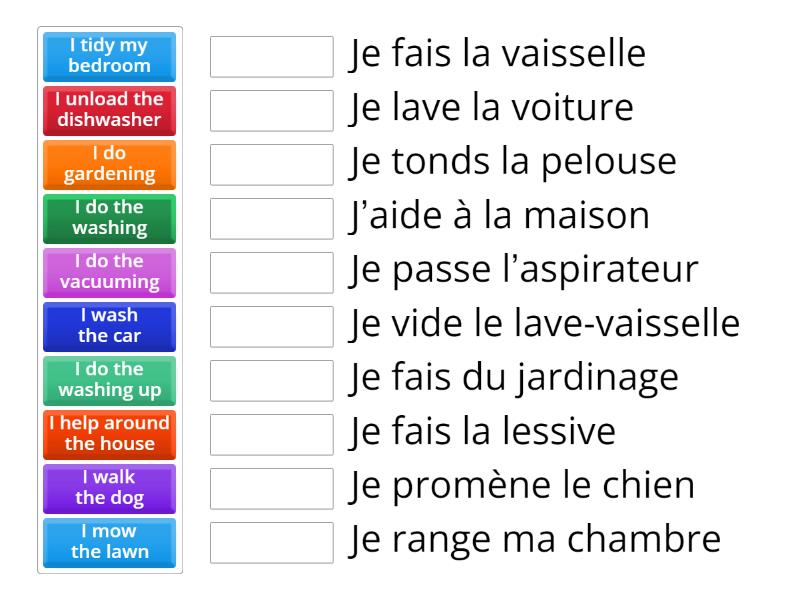Click the 'I do the vacuuming' tile
The image size is (800, 600).
tap(110, 272)
